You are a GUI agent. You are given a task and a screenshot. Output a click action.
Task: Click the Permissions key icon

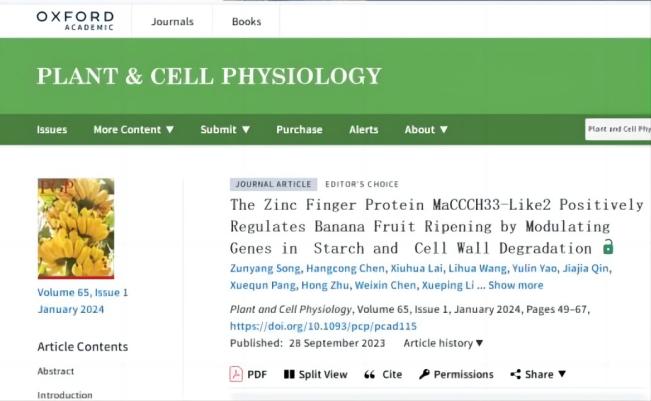click(424, 374)
